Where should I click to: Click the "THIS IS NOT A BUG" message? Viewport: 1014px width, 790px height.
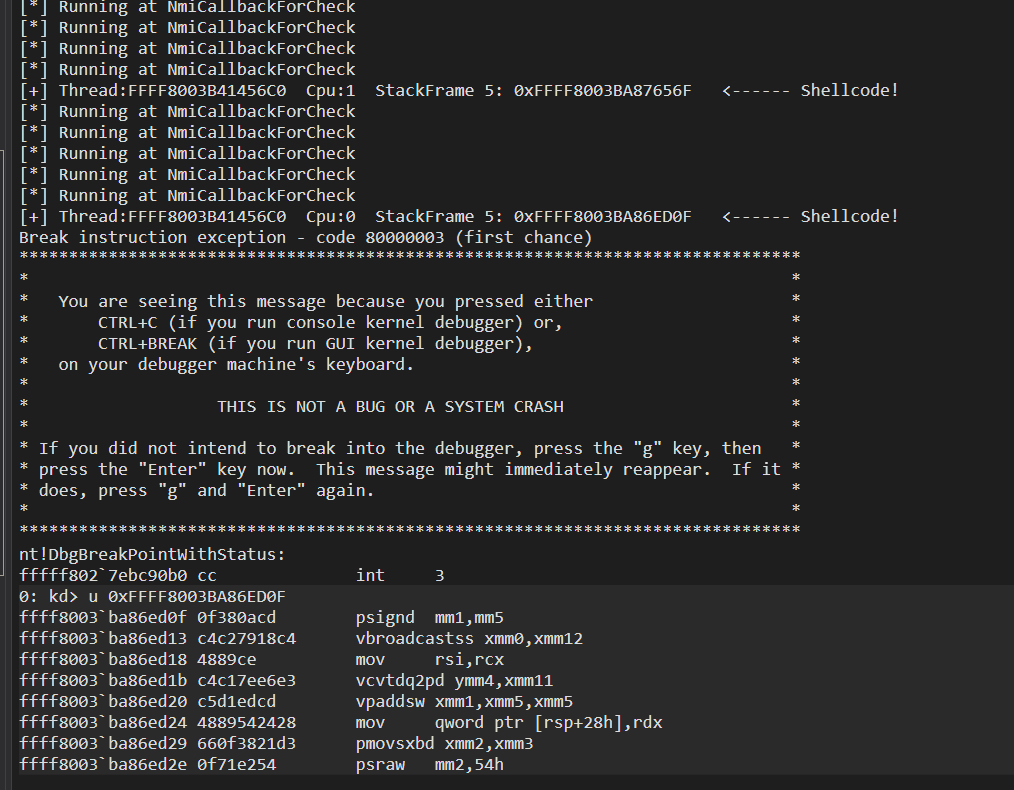(x=390, y=407)
